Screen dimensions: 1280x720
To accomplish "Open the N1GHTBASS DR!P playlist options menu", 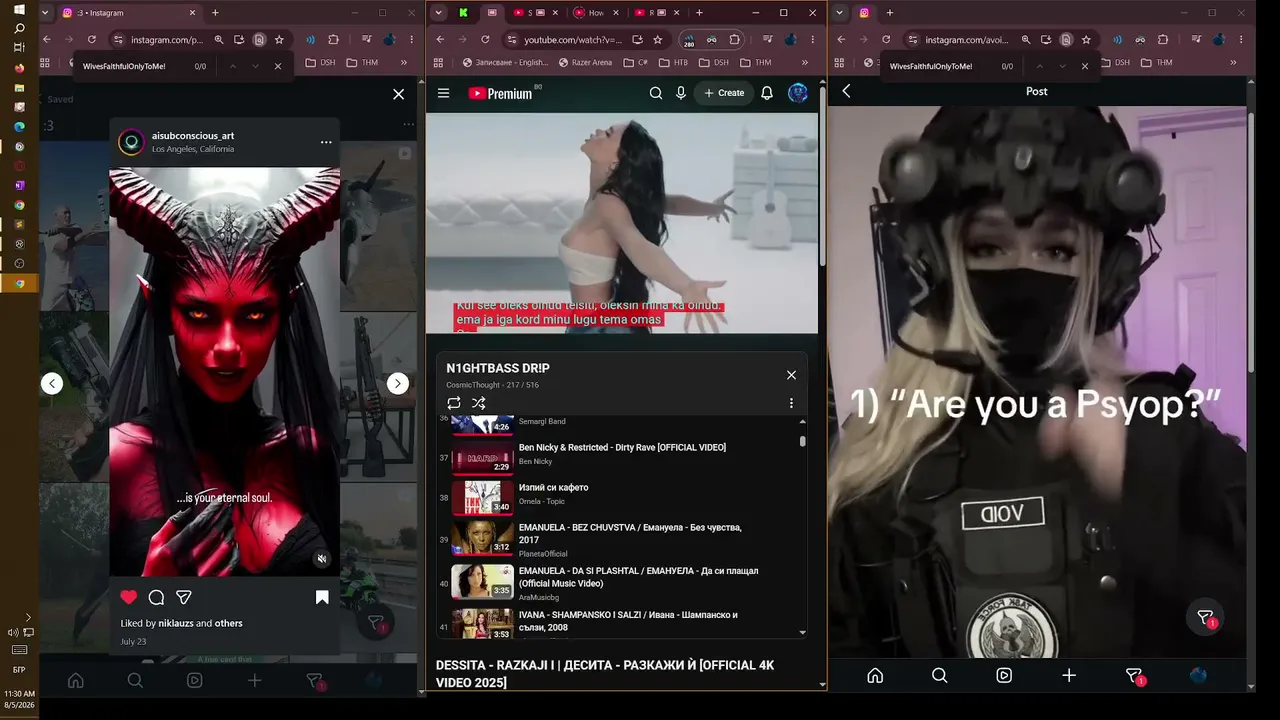I will point(791,403).
